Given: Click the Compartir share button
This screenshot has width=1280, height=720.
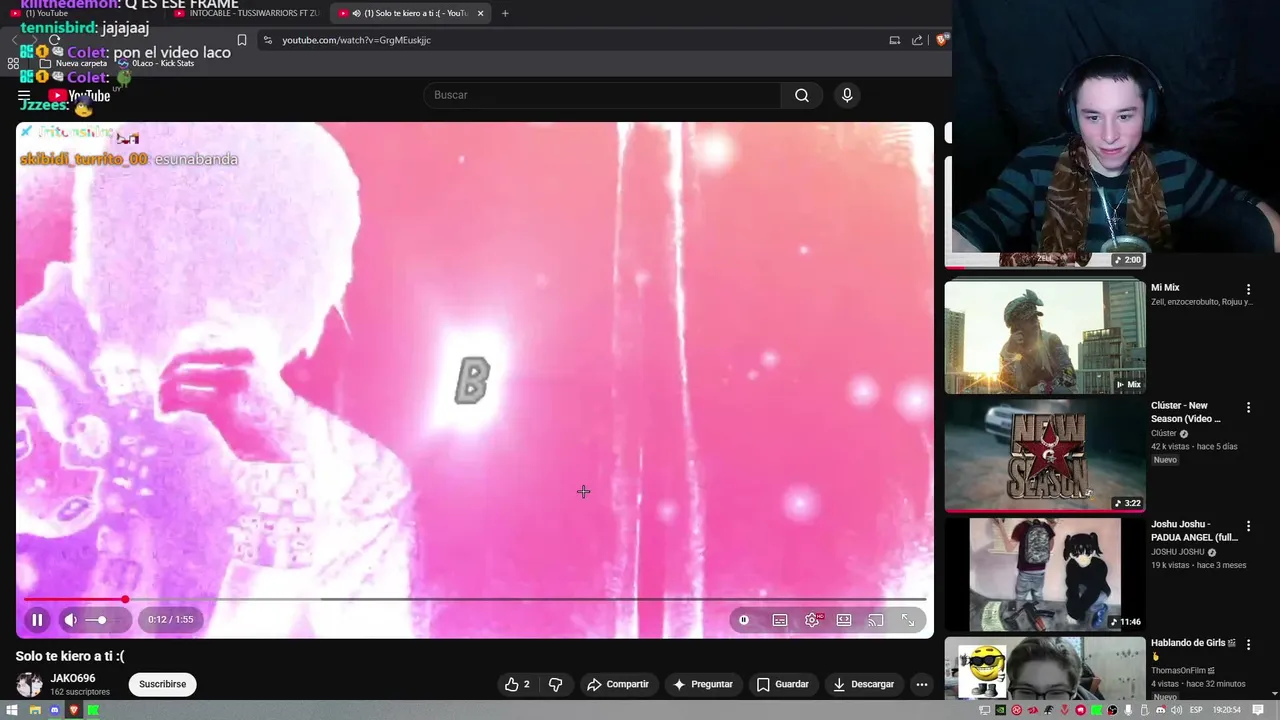Looking at the screenshot, I should [x=618, y=684].
